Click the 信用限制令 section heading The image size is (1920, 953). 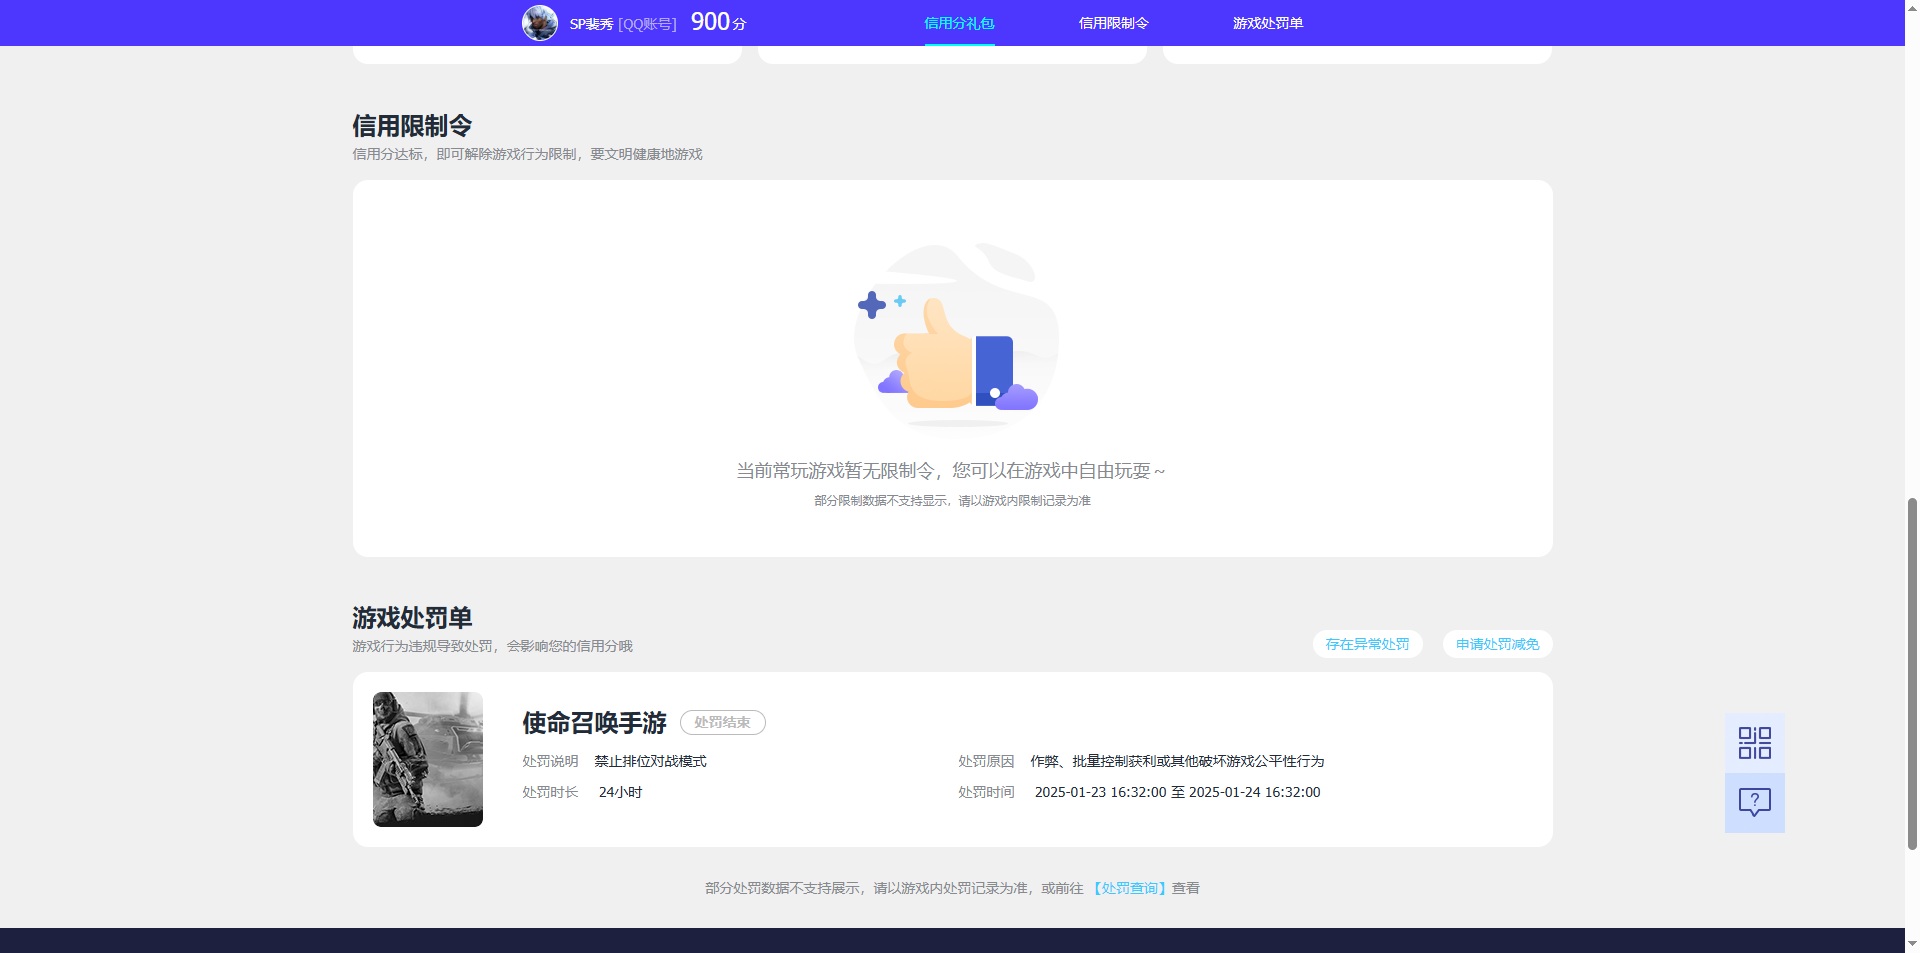point(412,126)
